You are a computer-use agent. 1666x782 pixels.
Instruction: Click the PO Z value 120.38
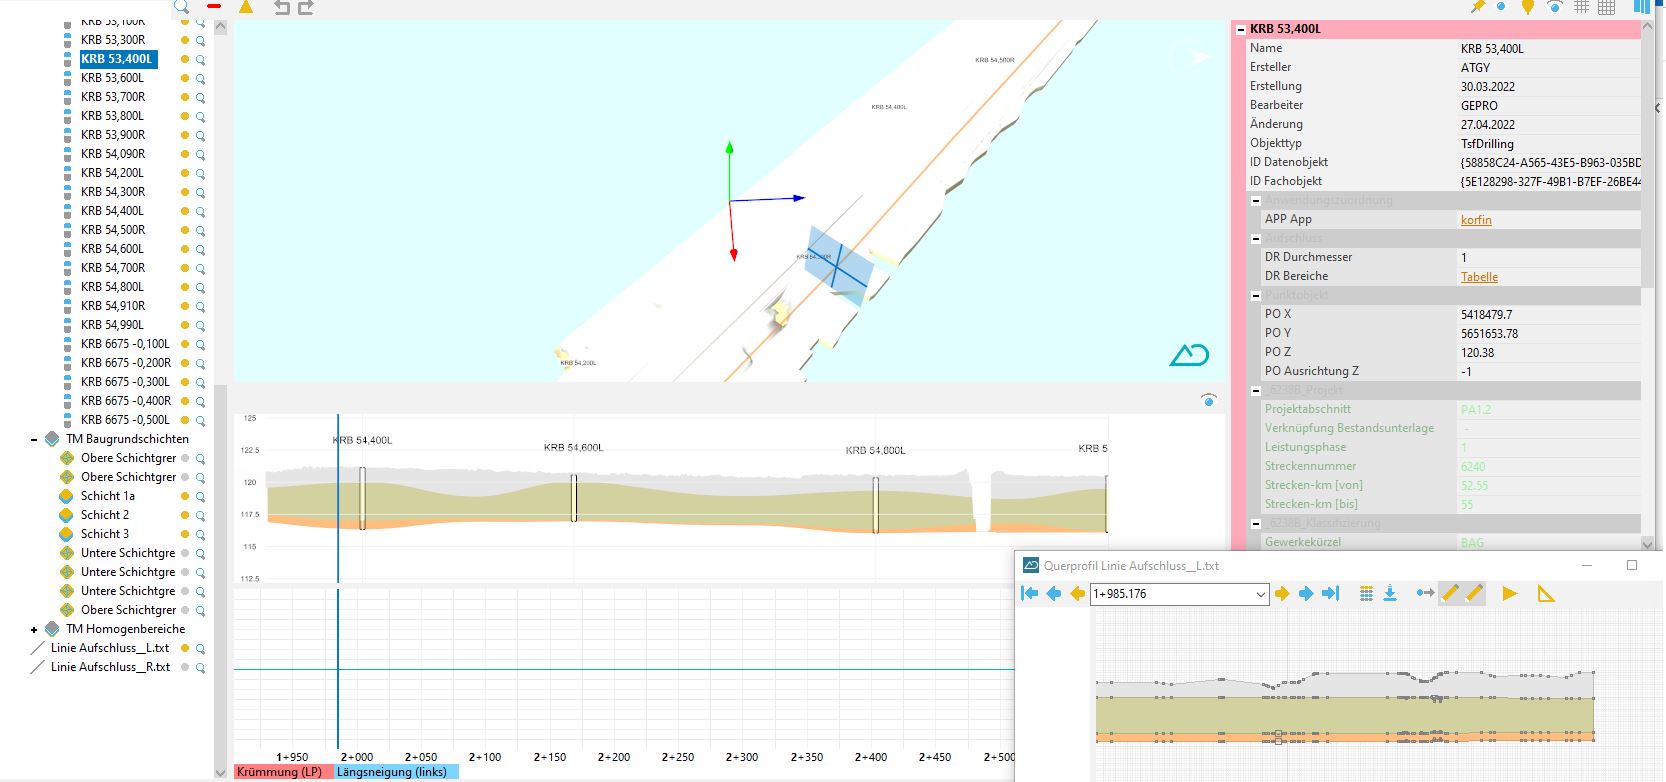pos(1477,353)
